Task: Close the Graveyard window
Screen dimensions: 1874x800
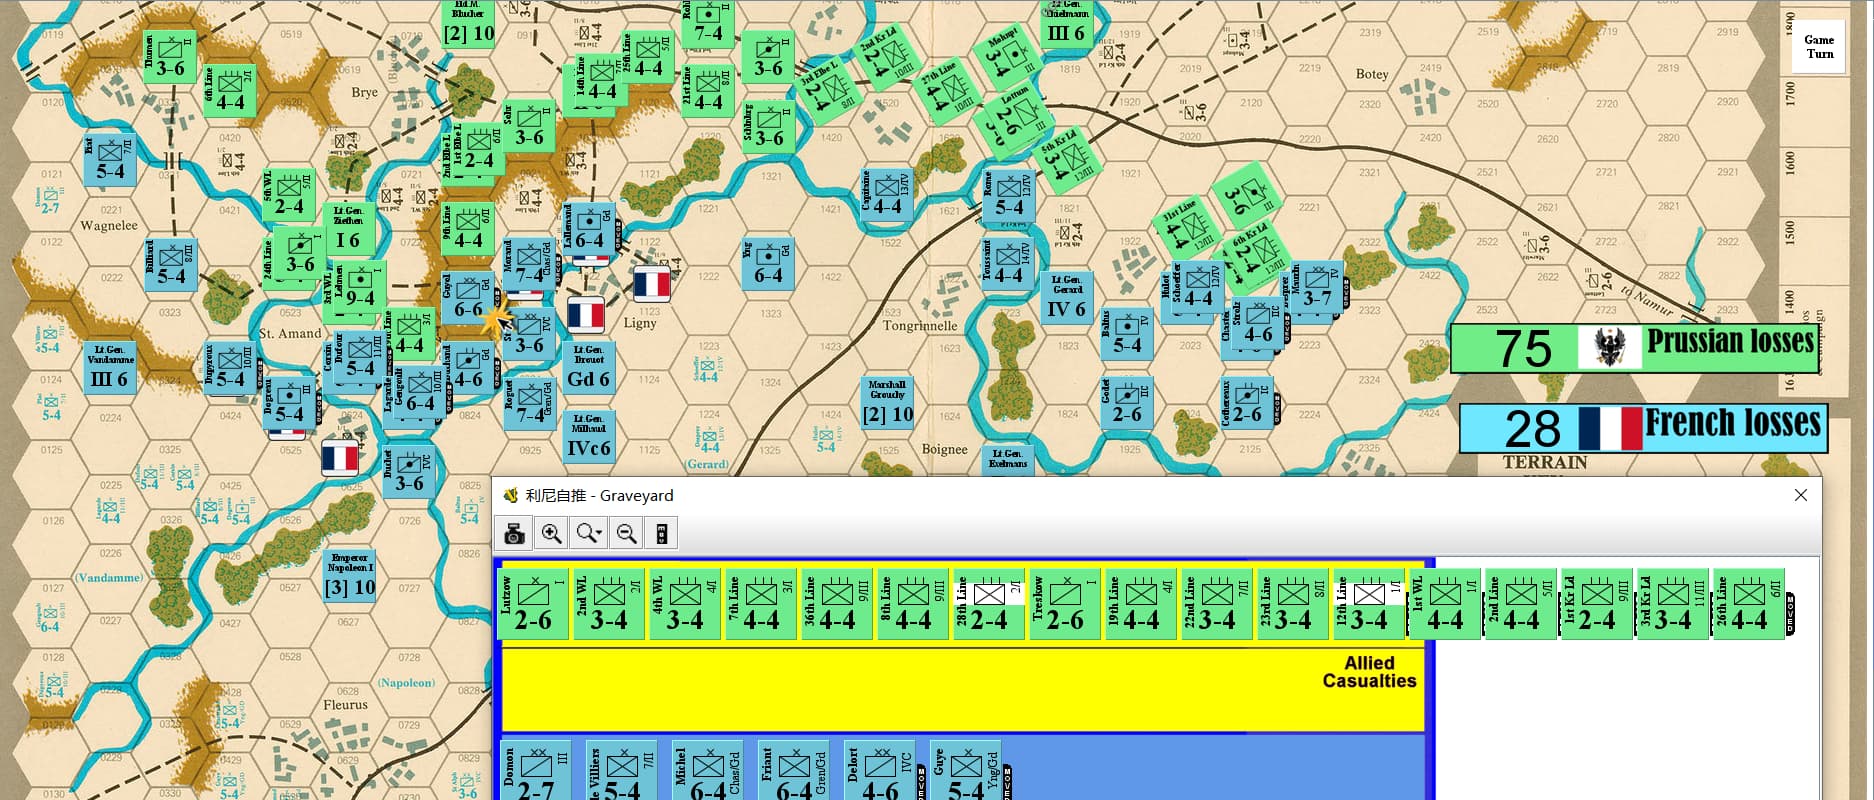Action: coord(1800,495)
